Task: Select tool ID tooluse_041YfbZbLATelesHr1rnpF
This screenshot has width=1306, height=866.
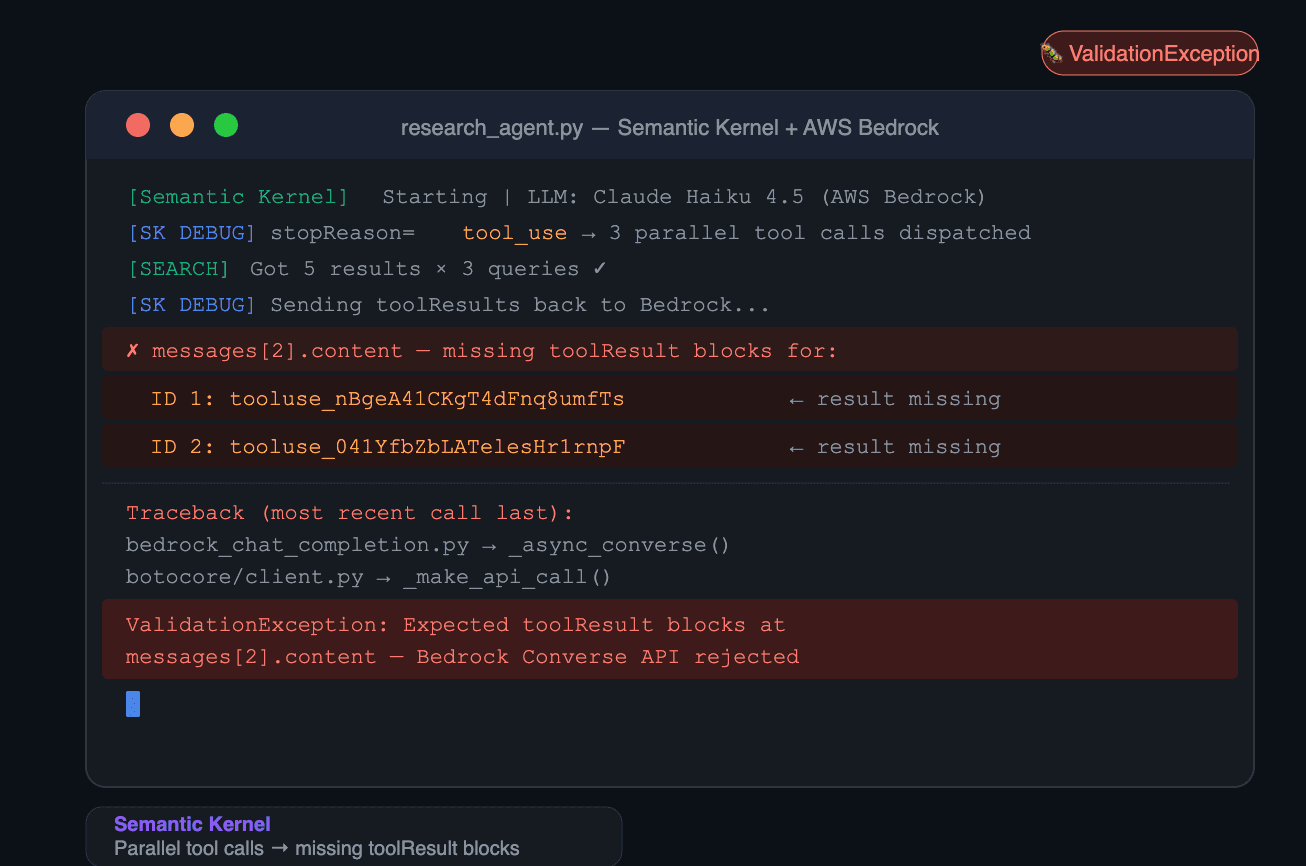Action: [427, 447]
